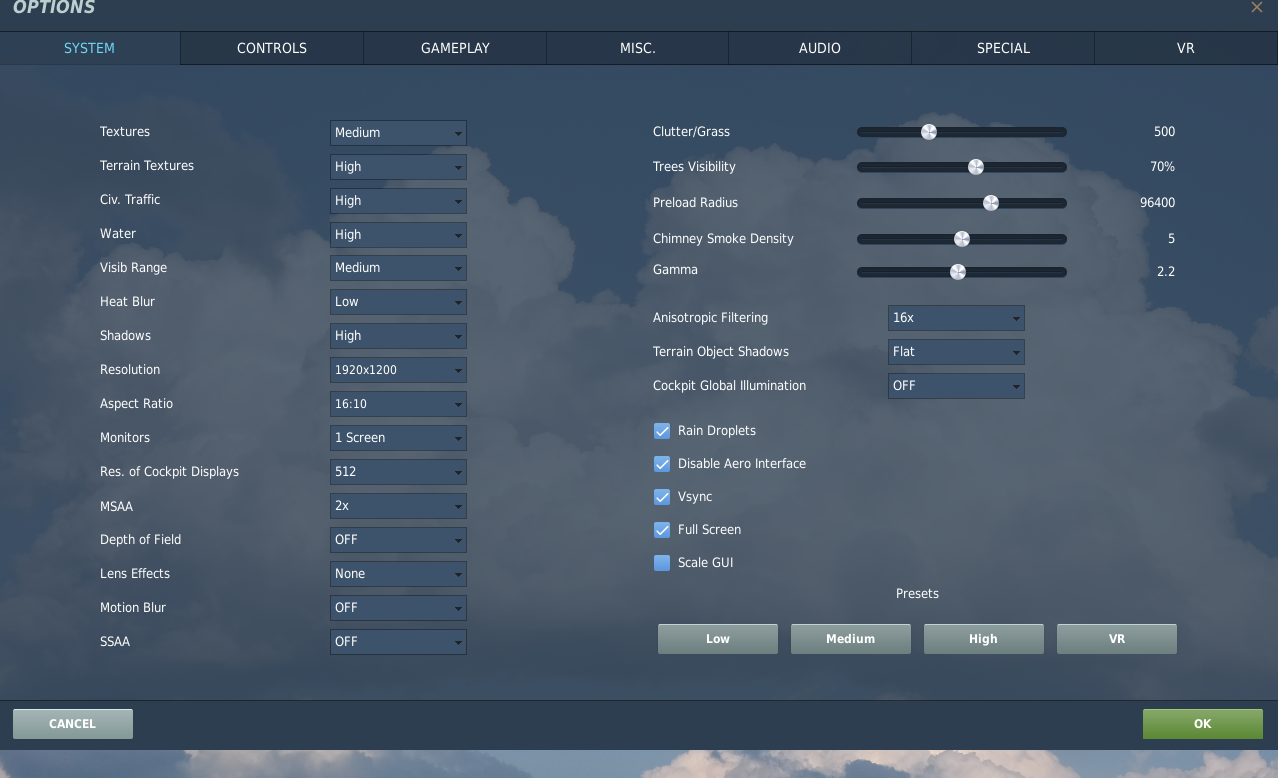The image size is (1278, 778).
Task: Click the Preload Radius value 96400
Action: pos(1158,203)
